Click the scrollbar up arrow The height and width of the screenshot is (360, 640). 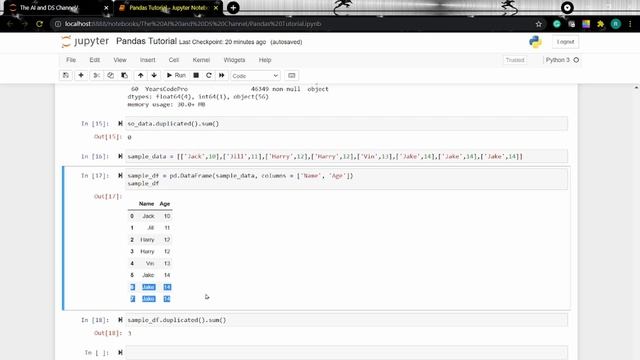coord(636,88)
